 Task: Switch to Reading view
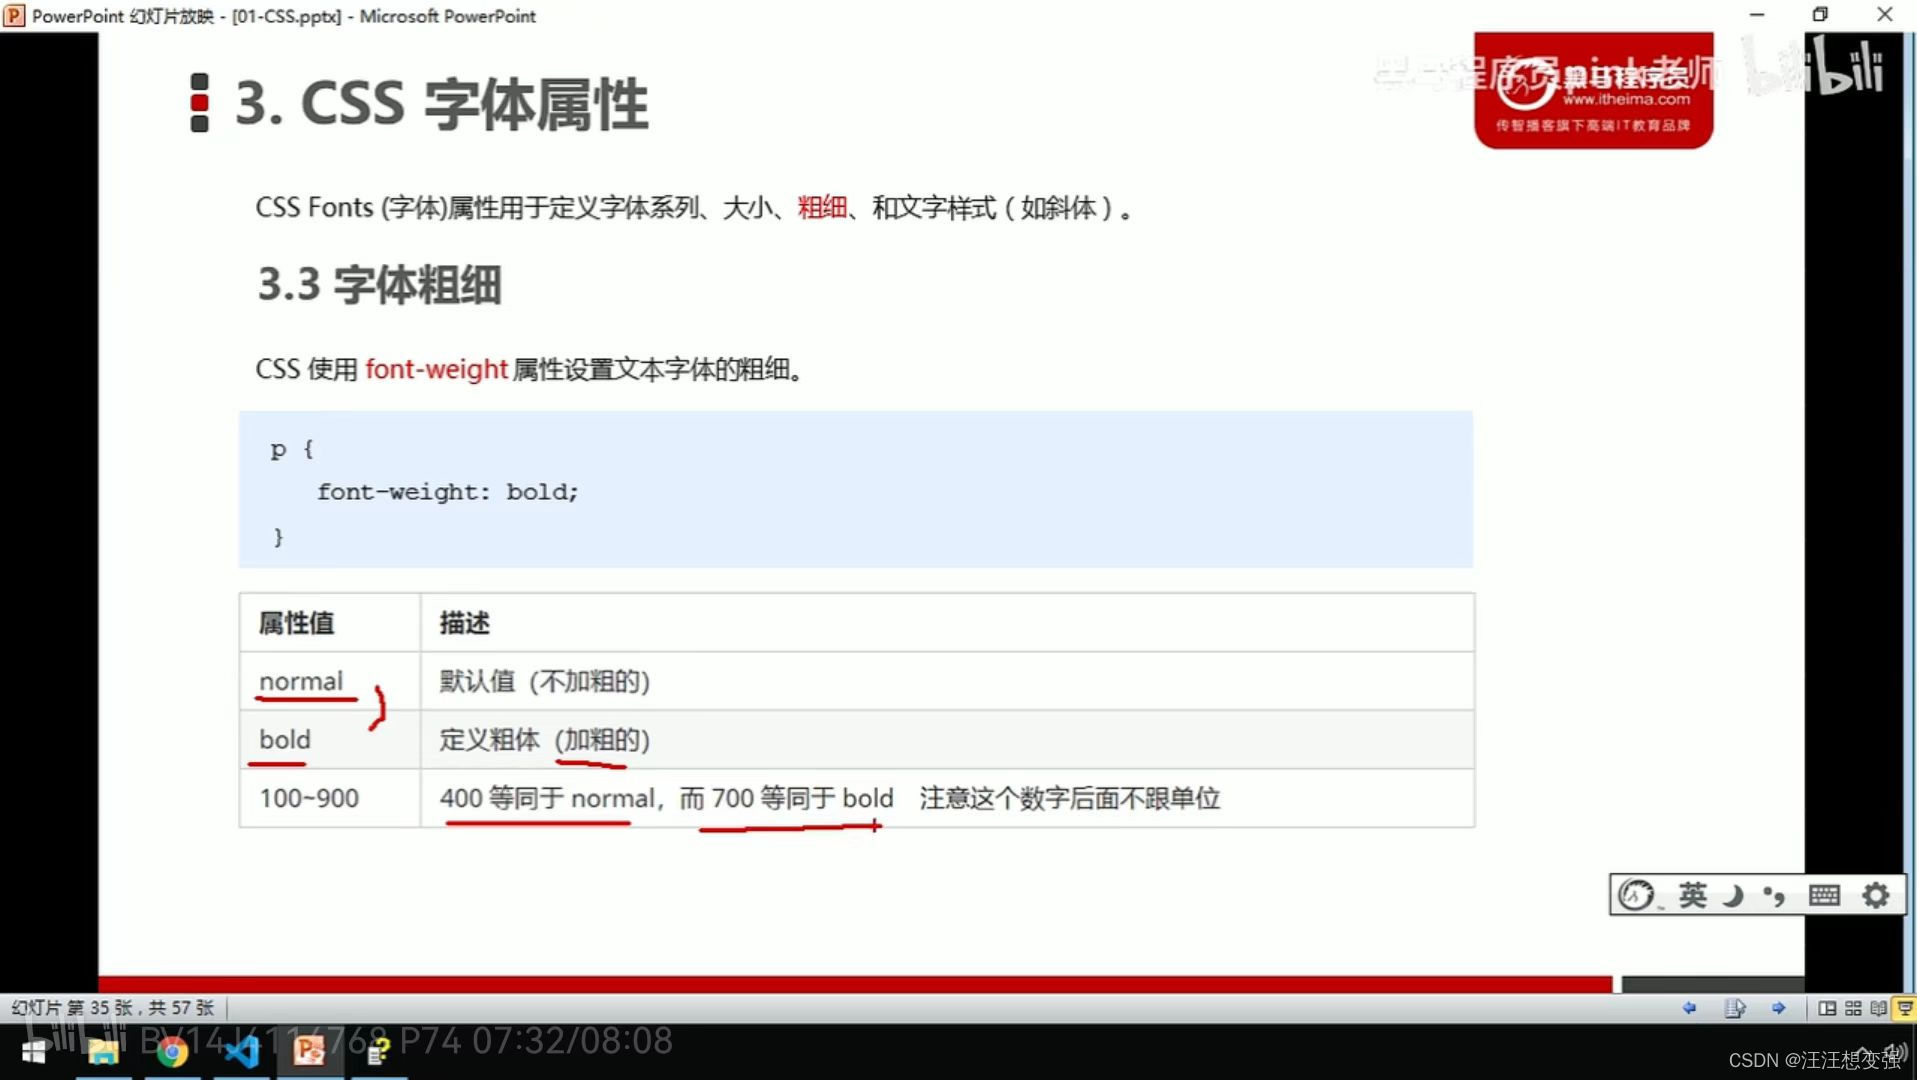tap(1878, 1008)
